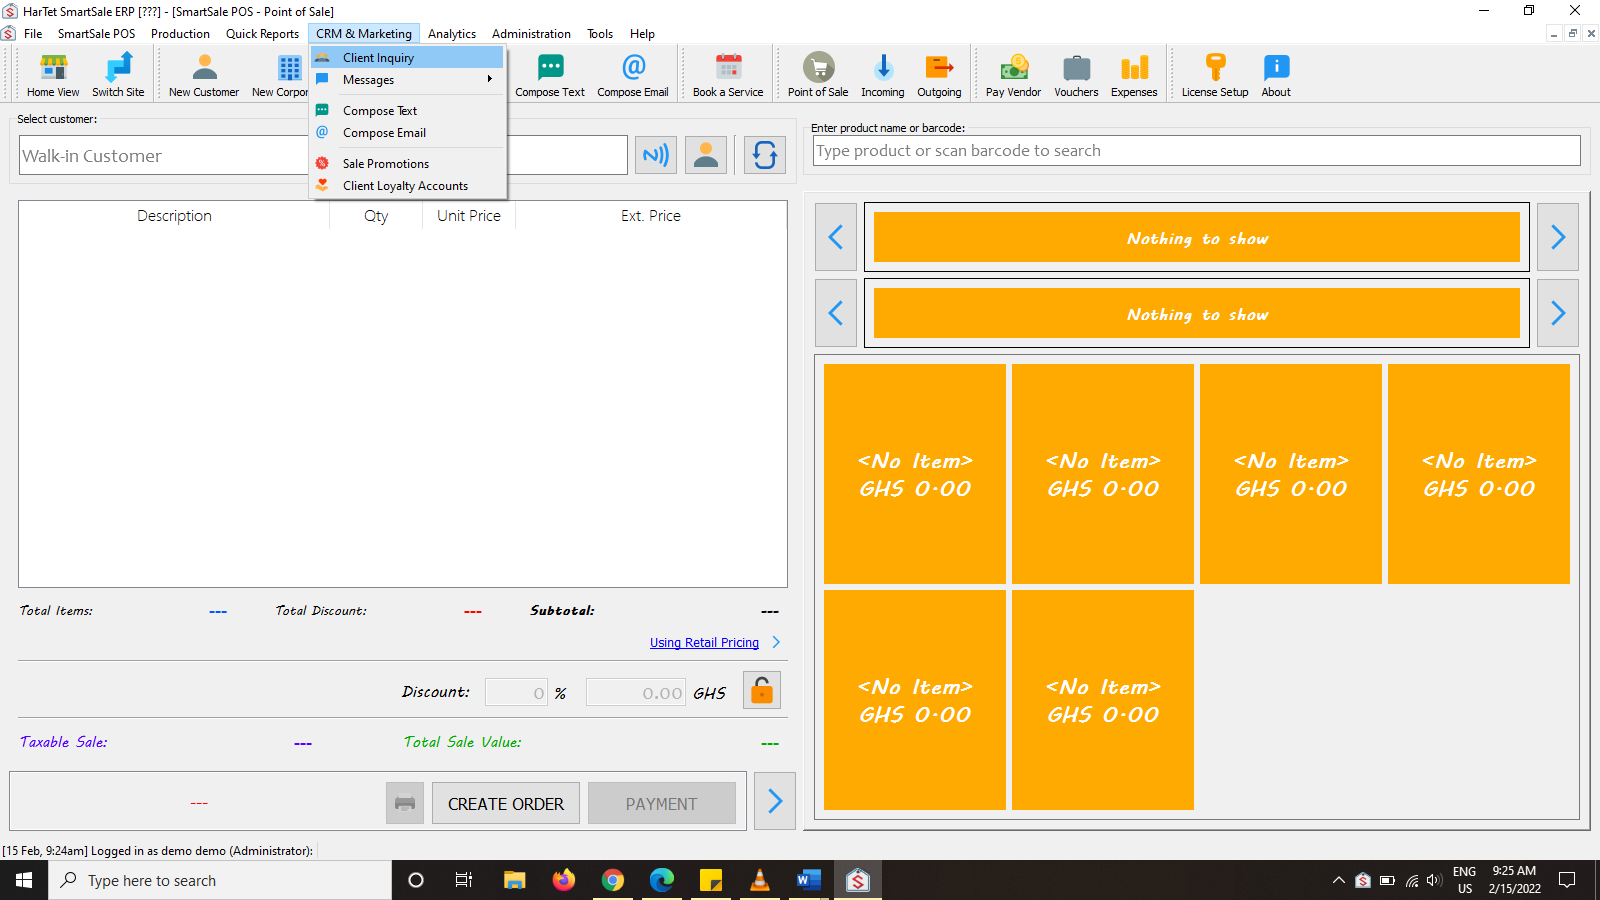The image size is (1600, 900).
Task: Click the right arrow on Nothing to show banner
Action: tap(1557, 237)
